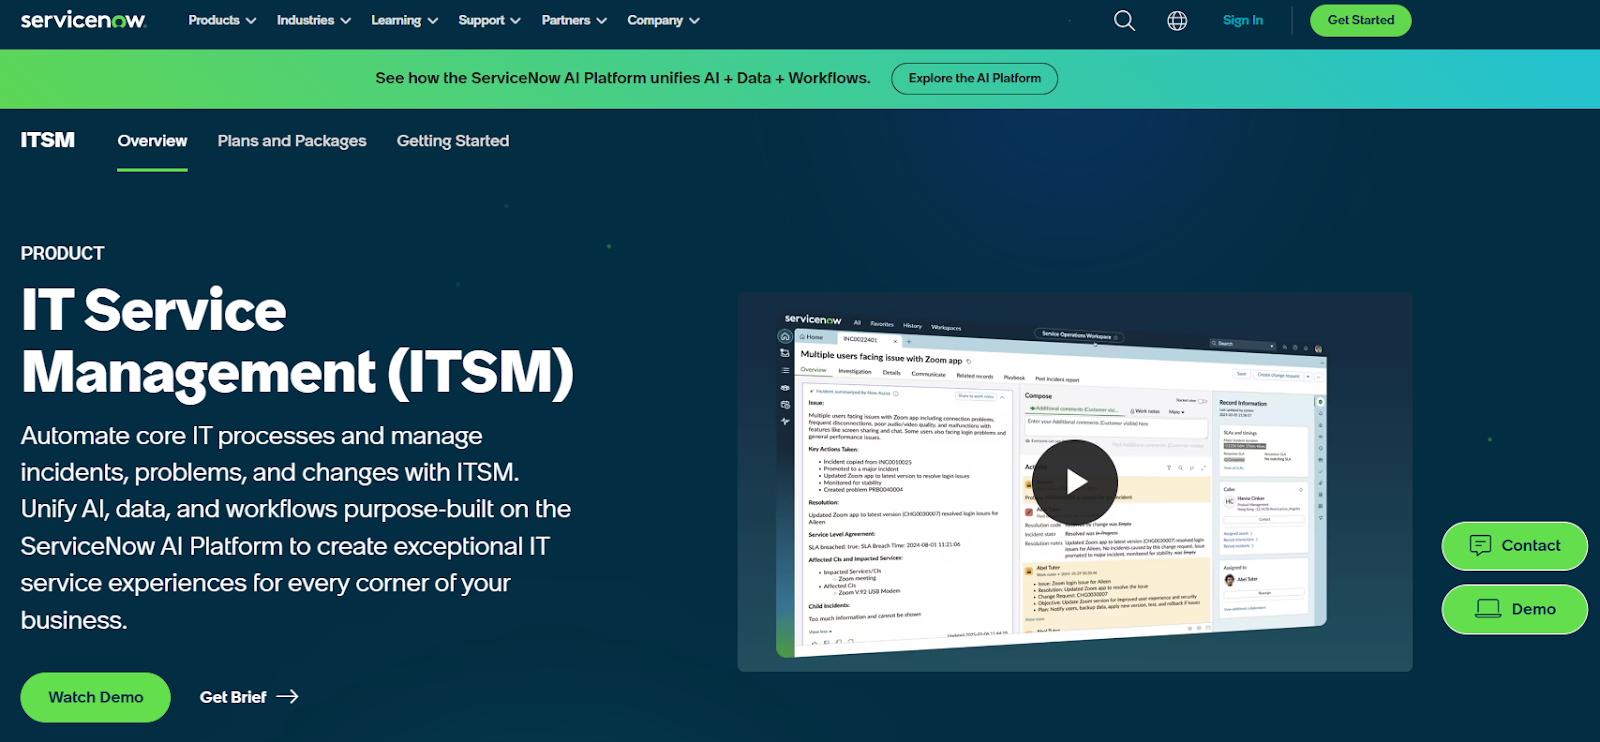Click the banner text about AI Platform
The width and height of the screenshot is (1600, 742).
[623, 78]
